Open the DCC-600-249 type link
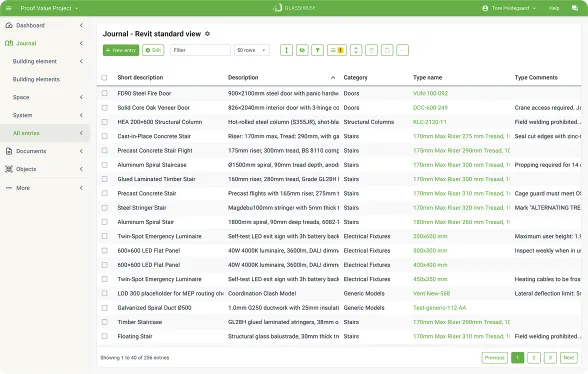The image size is (588, 374). point(430,108)
